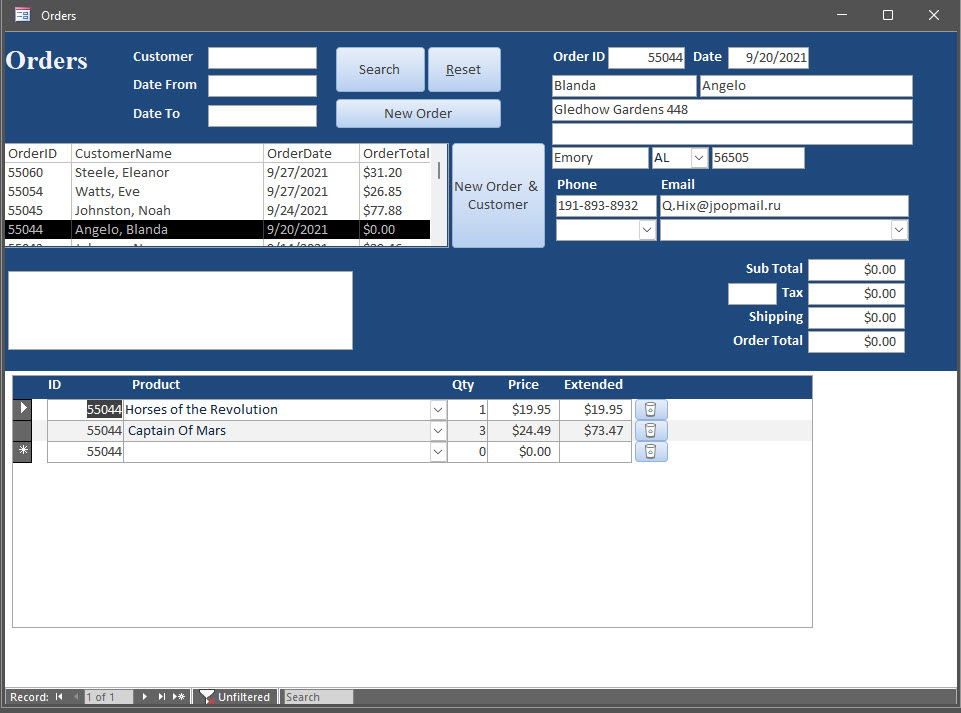Expand the product dropdown for Captain Of Mars

tap(438, 431)
